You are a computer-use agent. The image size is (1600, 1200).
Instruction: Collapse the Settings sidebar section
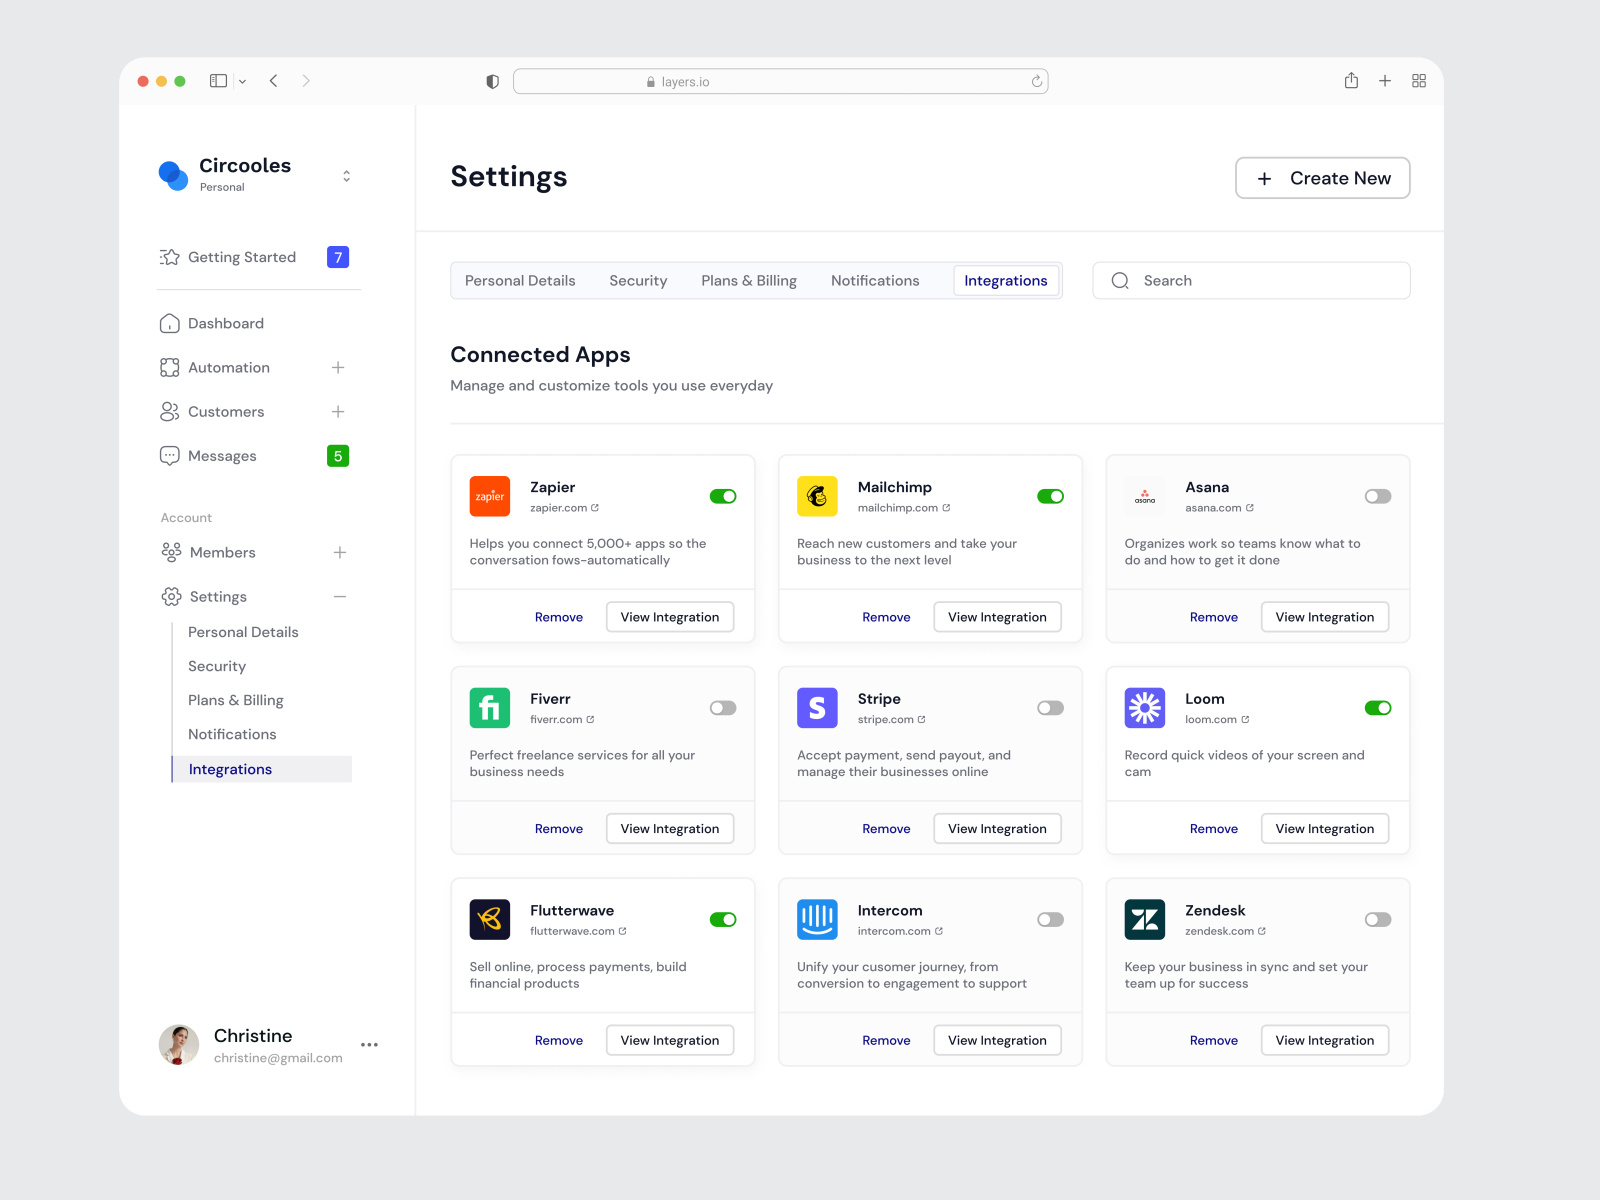coord(340,597)
